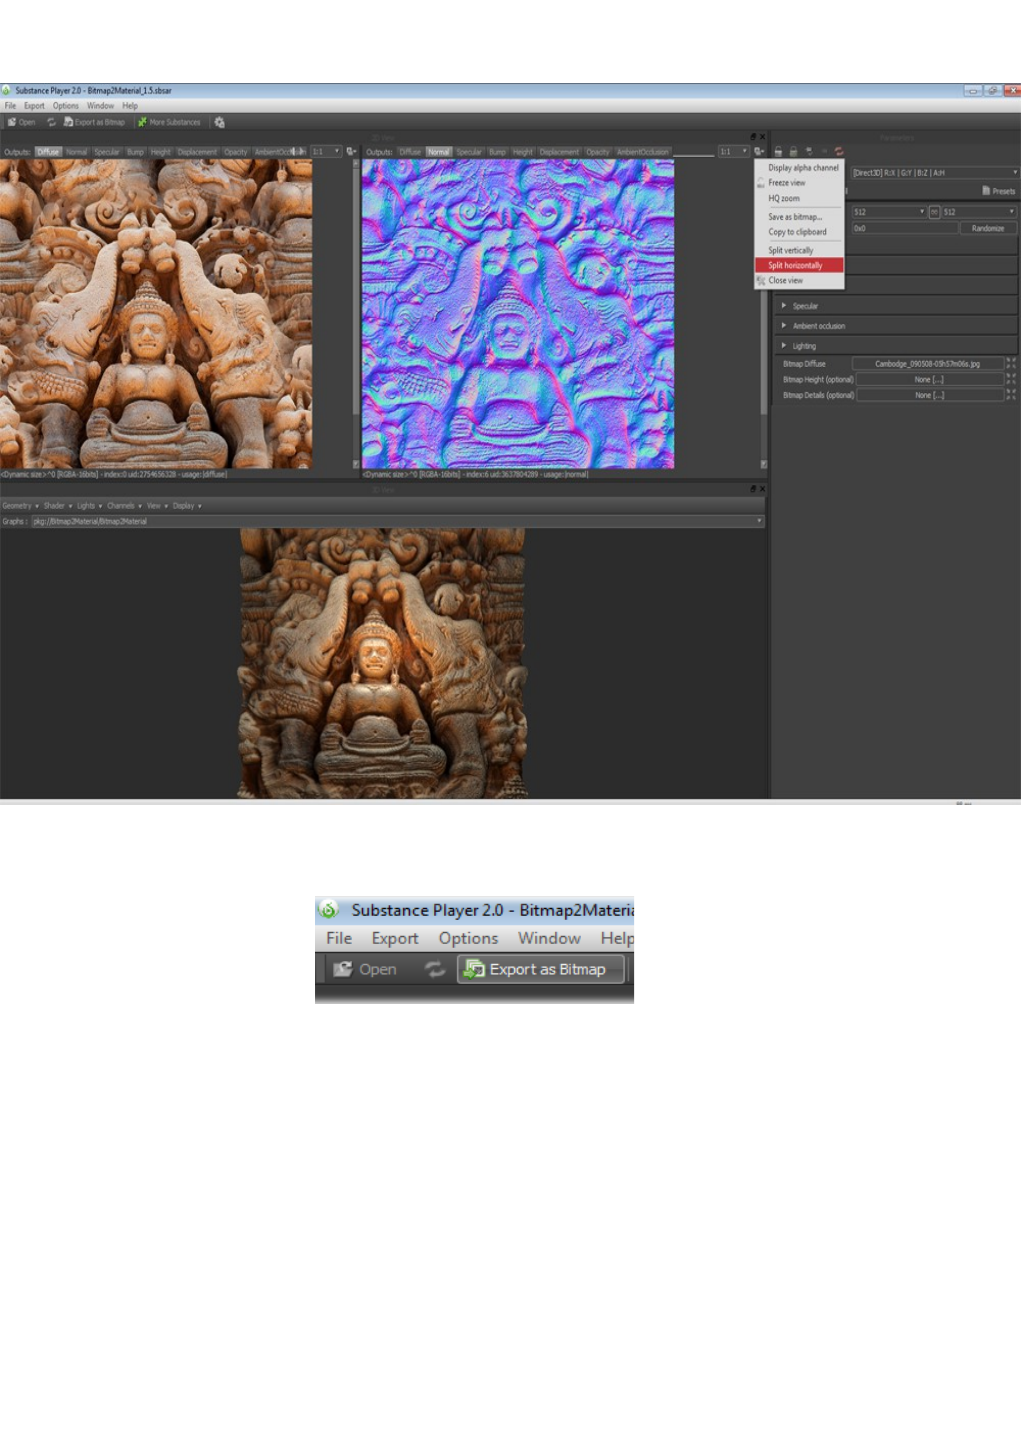Toggle Freeze view in the popup menu
This screenshot has height=1454, width=1022.
(799, 183)
